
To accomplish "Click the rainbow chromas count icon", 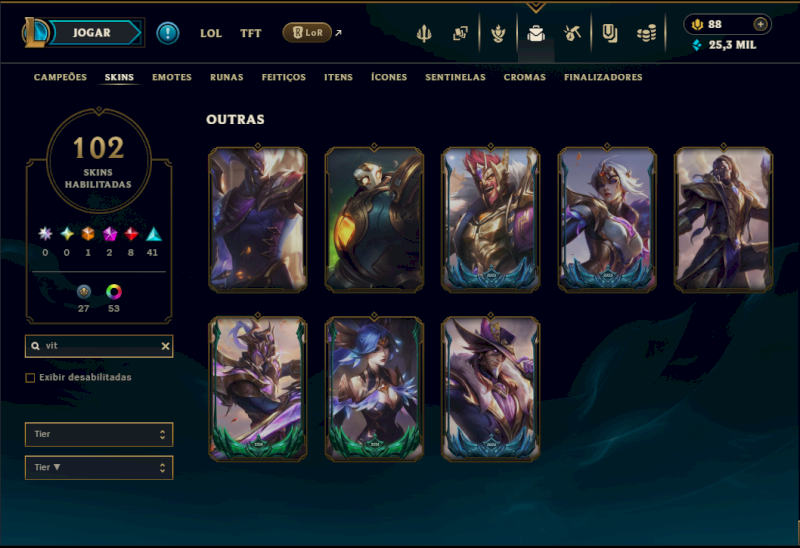I will click(x=114, y=292).
